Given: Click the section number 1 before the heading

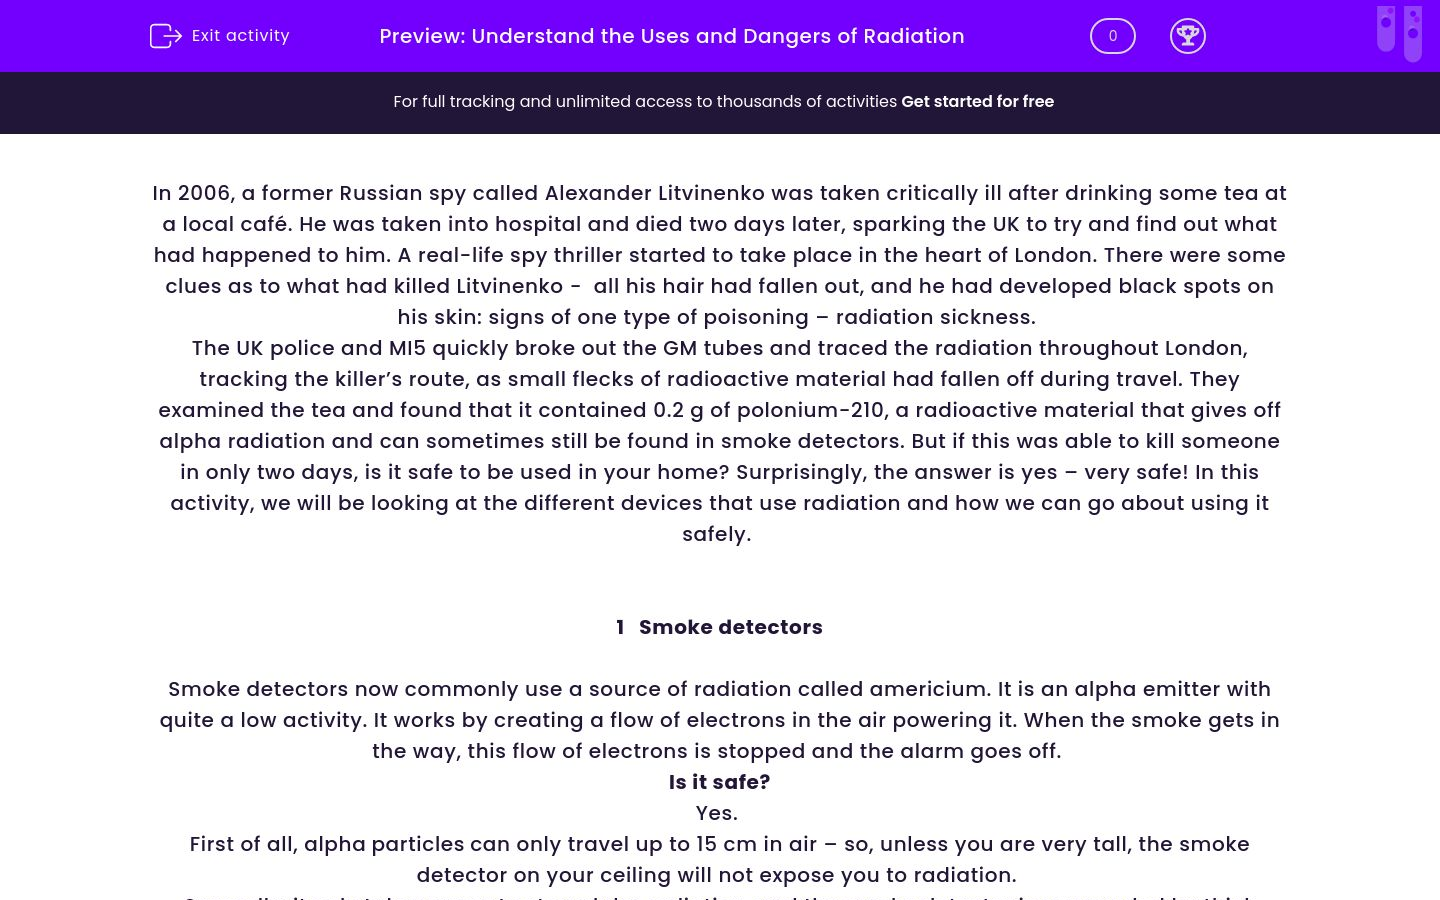Looking at the screenshot, I should [x=620, y=627].
